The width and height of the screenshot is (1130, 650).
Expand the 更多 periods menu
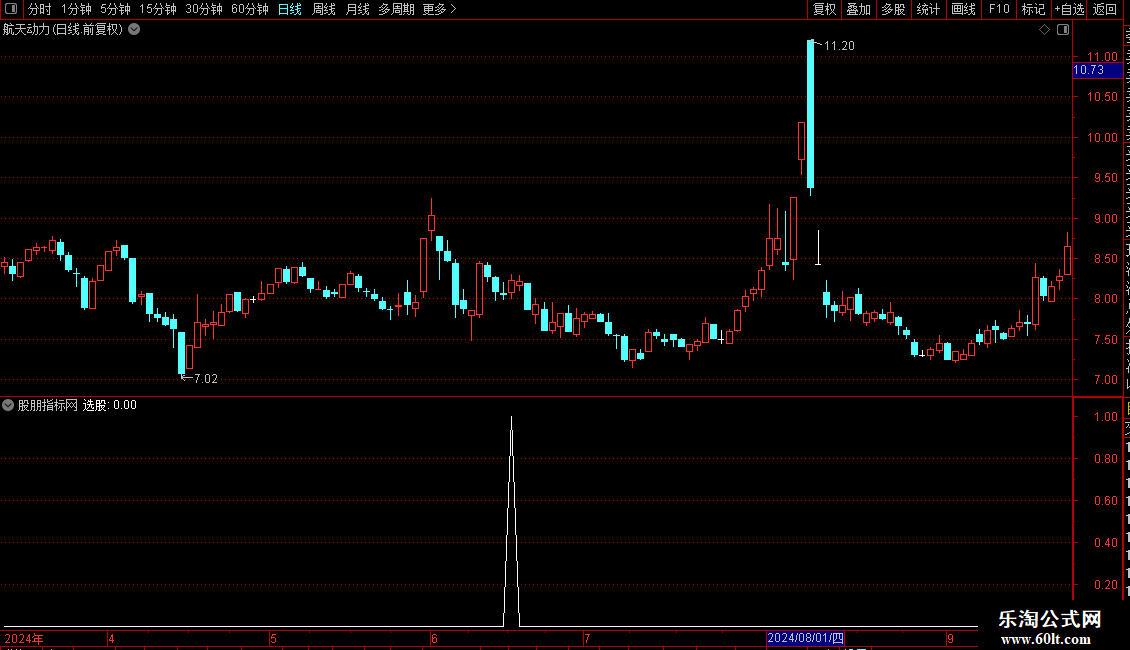439,9
